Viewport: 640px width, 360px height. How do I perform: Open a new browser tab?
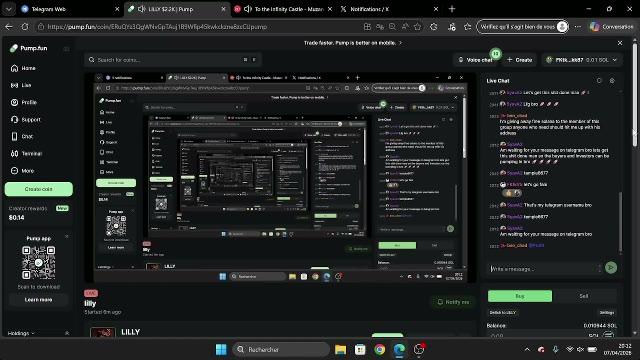(x=452, y=9)
